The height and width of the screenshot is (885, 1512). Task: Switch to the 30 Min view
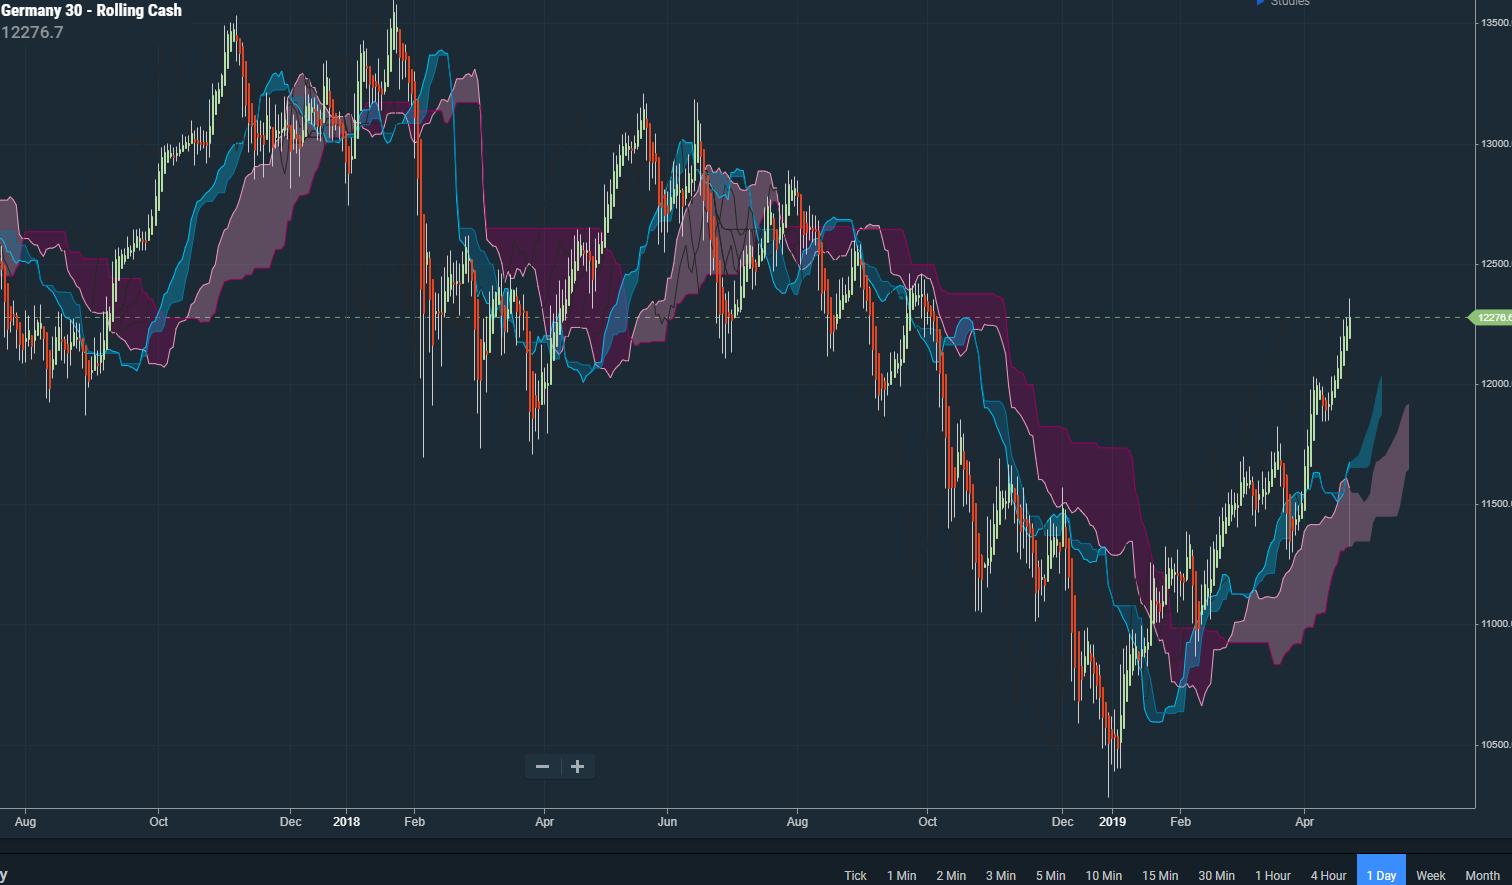point(1216,876)
